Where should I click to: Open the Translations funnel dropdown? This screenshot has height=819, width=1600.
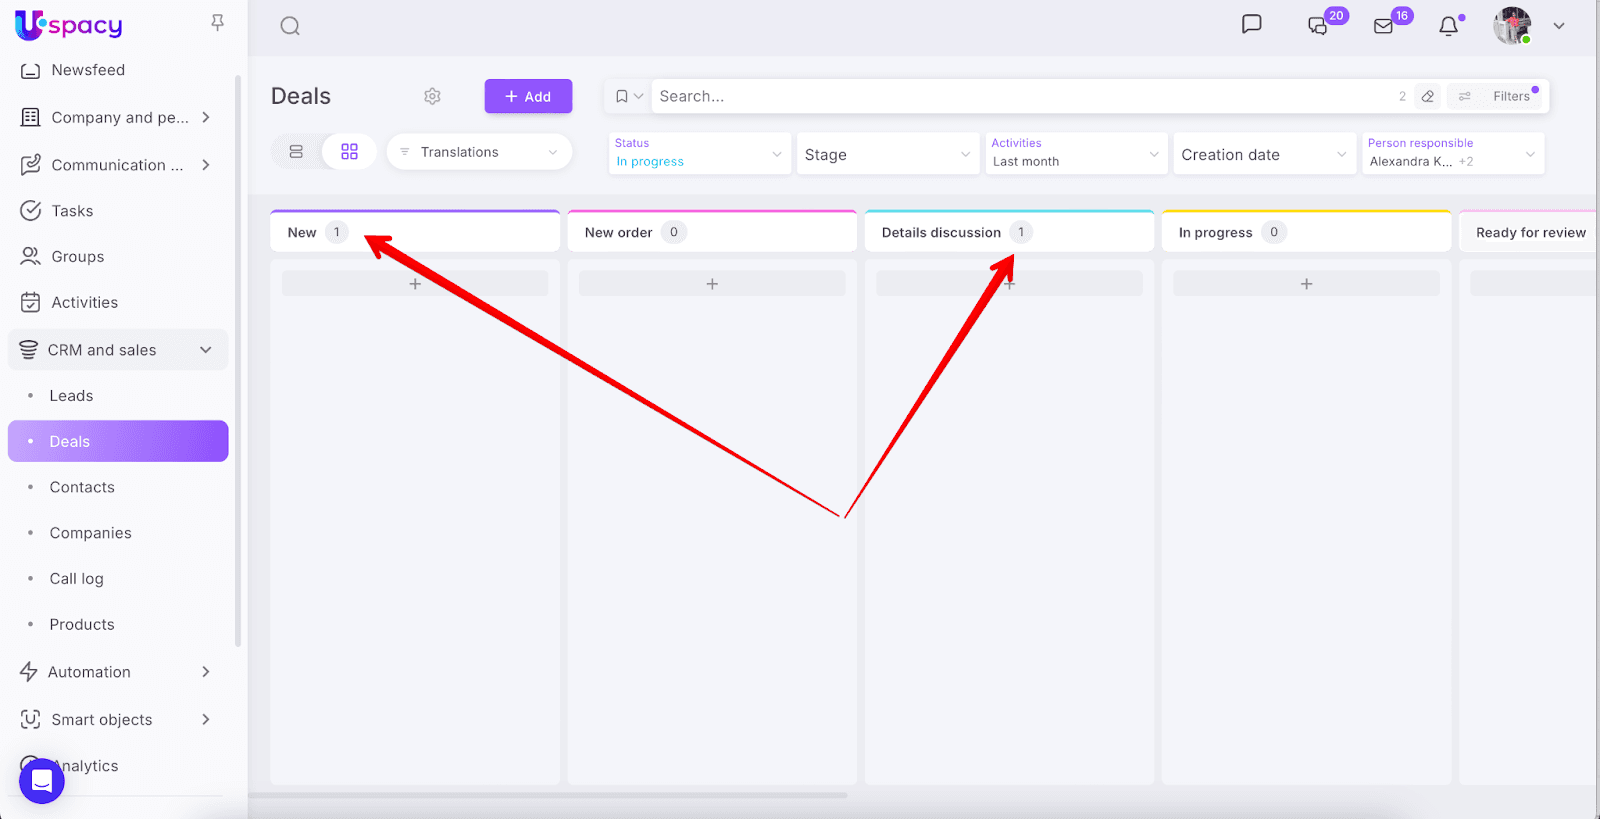(479, 152)
